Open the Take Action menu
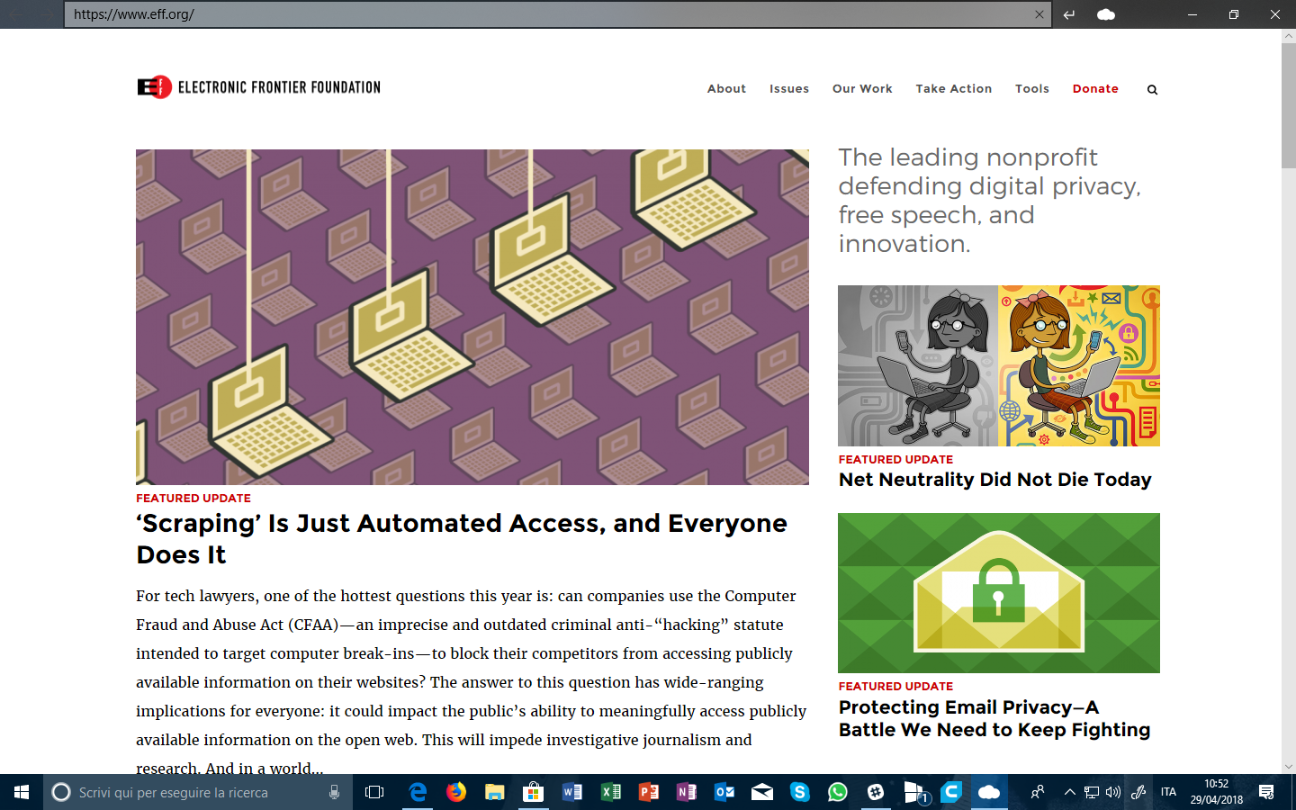Image resolution: width=1296 pixels, height=810 pixels. click(x=954, y=89)
